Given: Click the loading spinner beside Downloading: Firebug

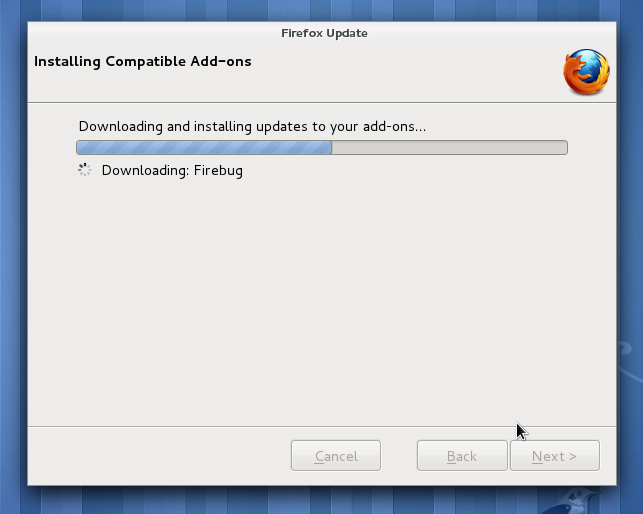Looking at the screenshot, I should pos(84,170).
